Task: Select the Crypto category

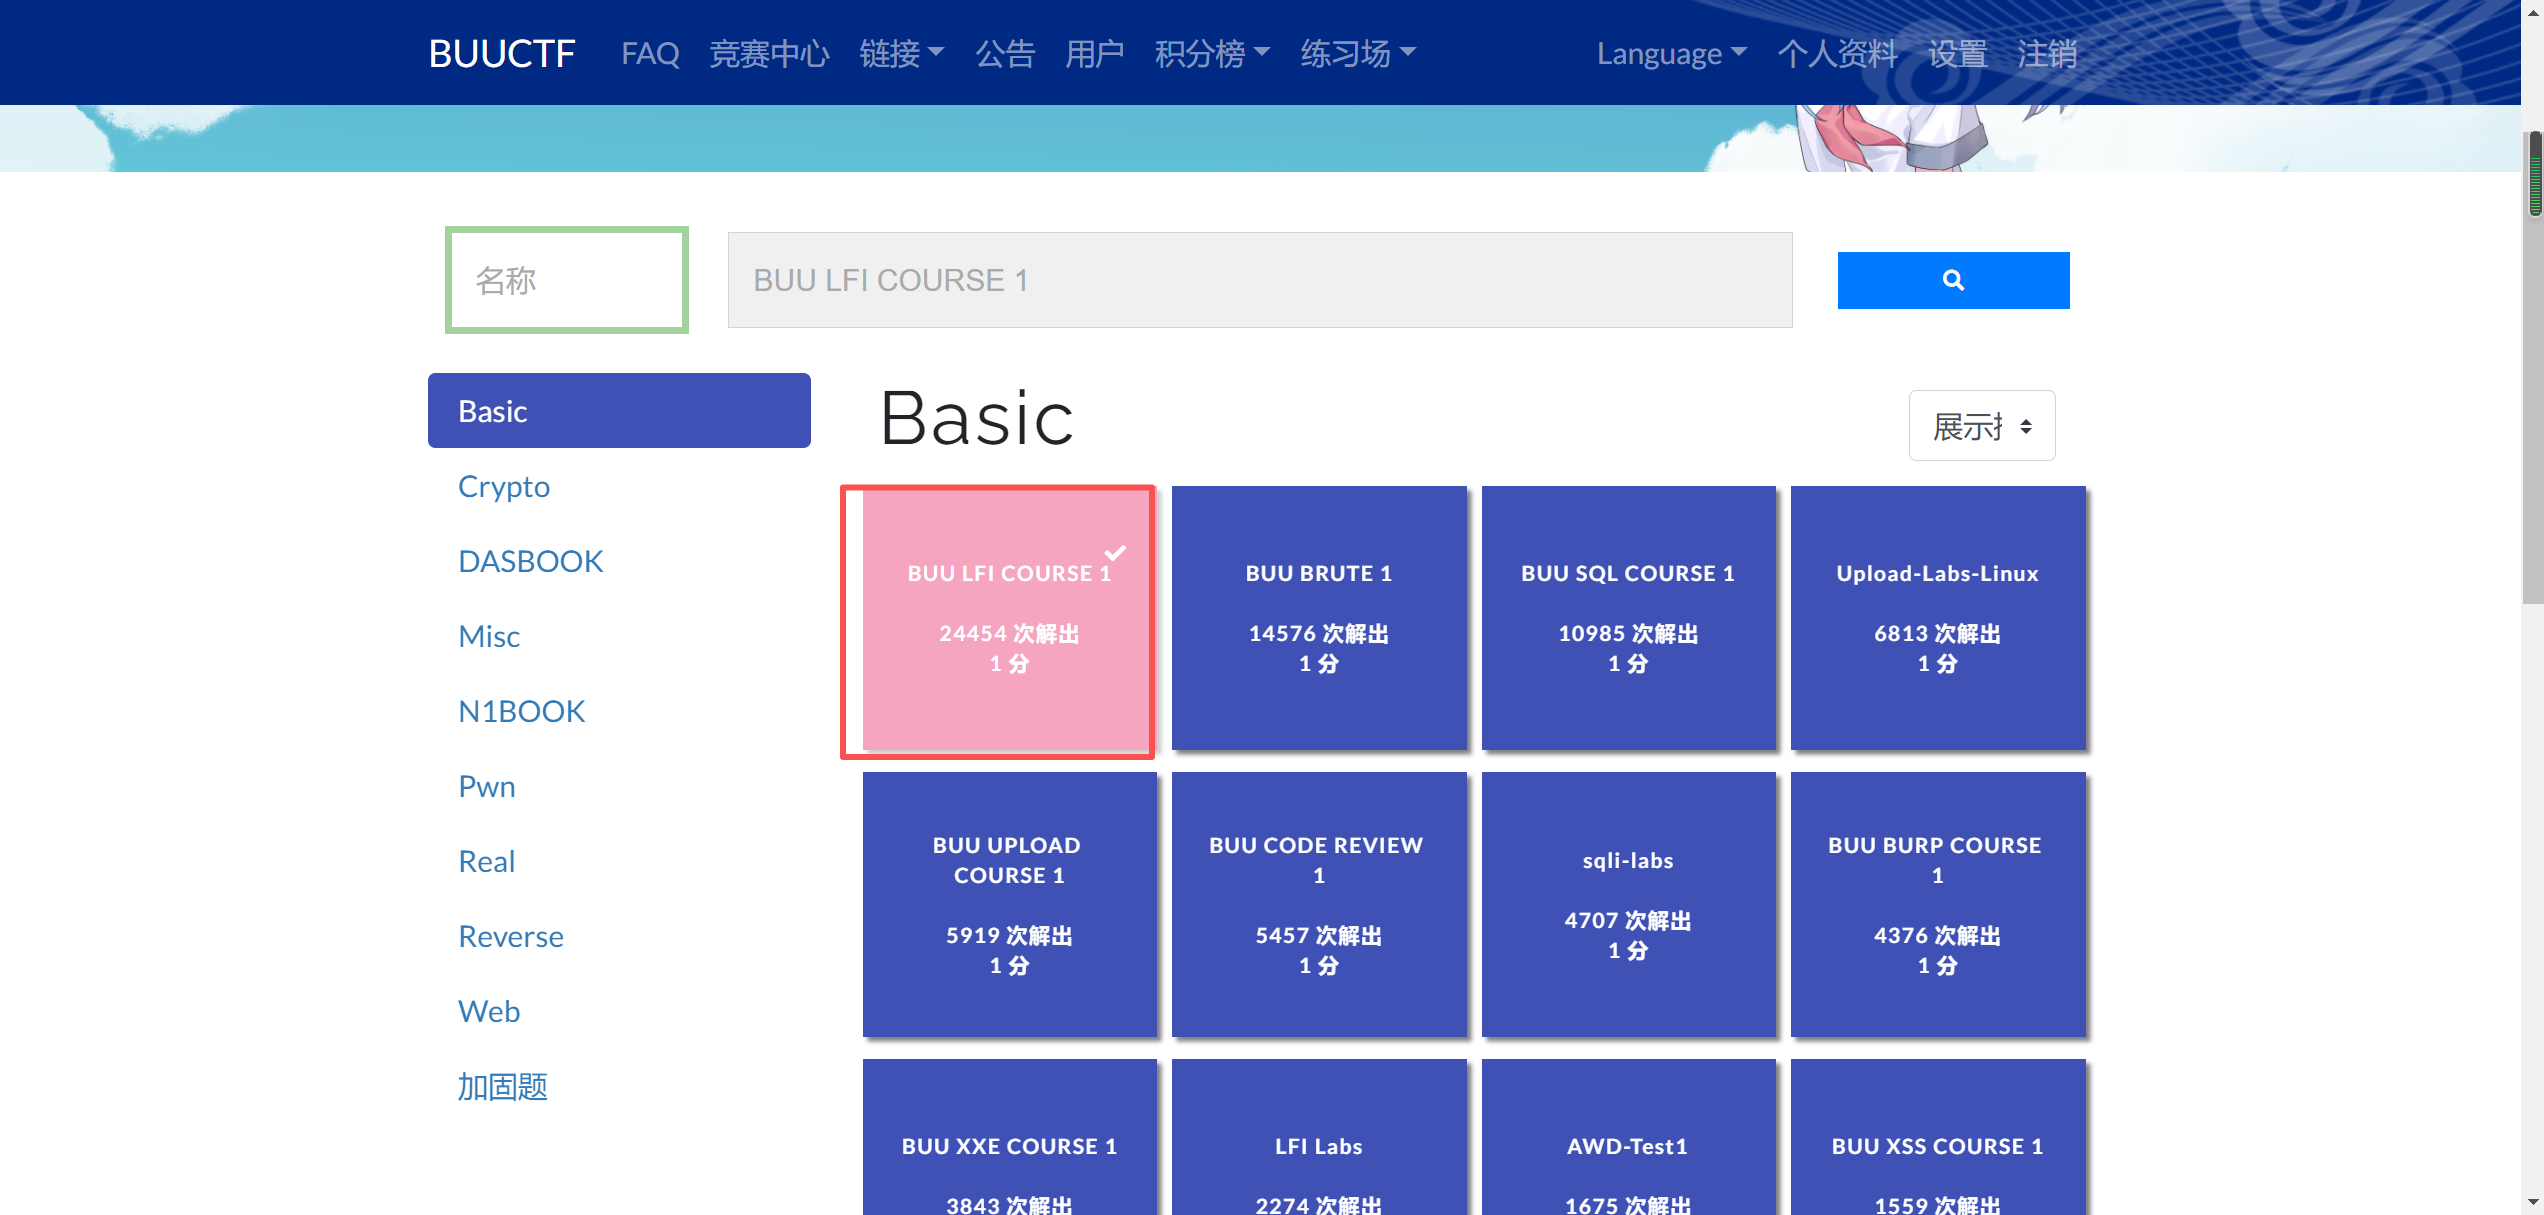Action: click(504, 486)
